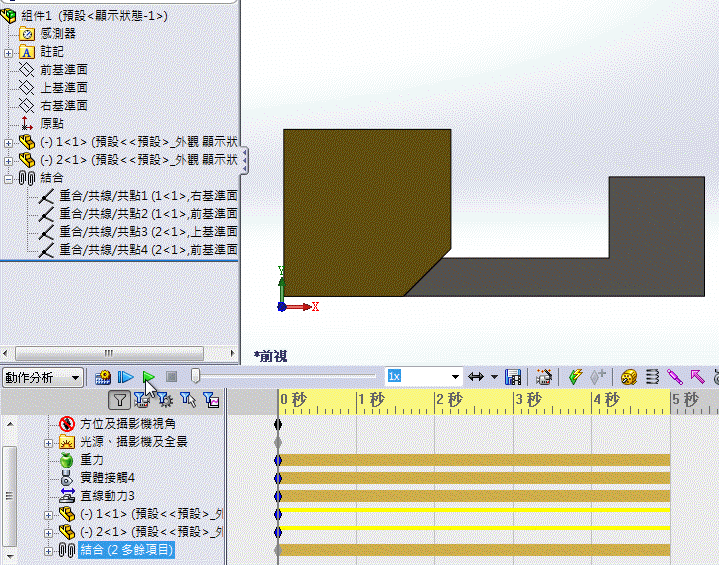This screenshot has width=719, height=565.
Task: Add a Spring using toolbar icon
Action: tap(652, 377)
